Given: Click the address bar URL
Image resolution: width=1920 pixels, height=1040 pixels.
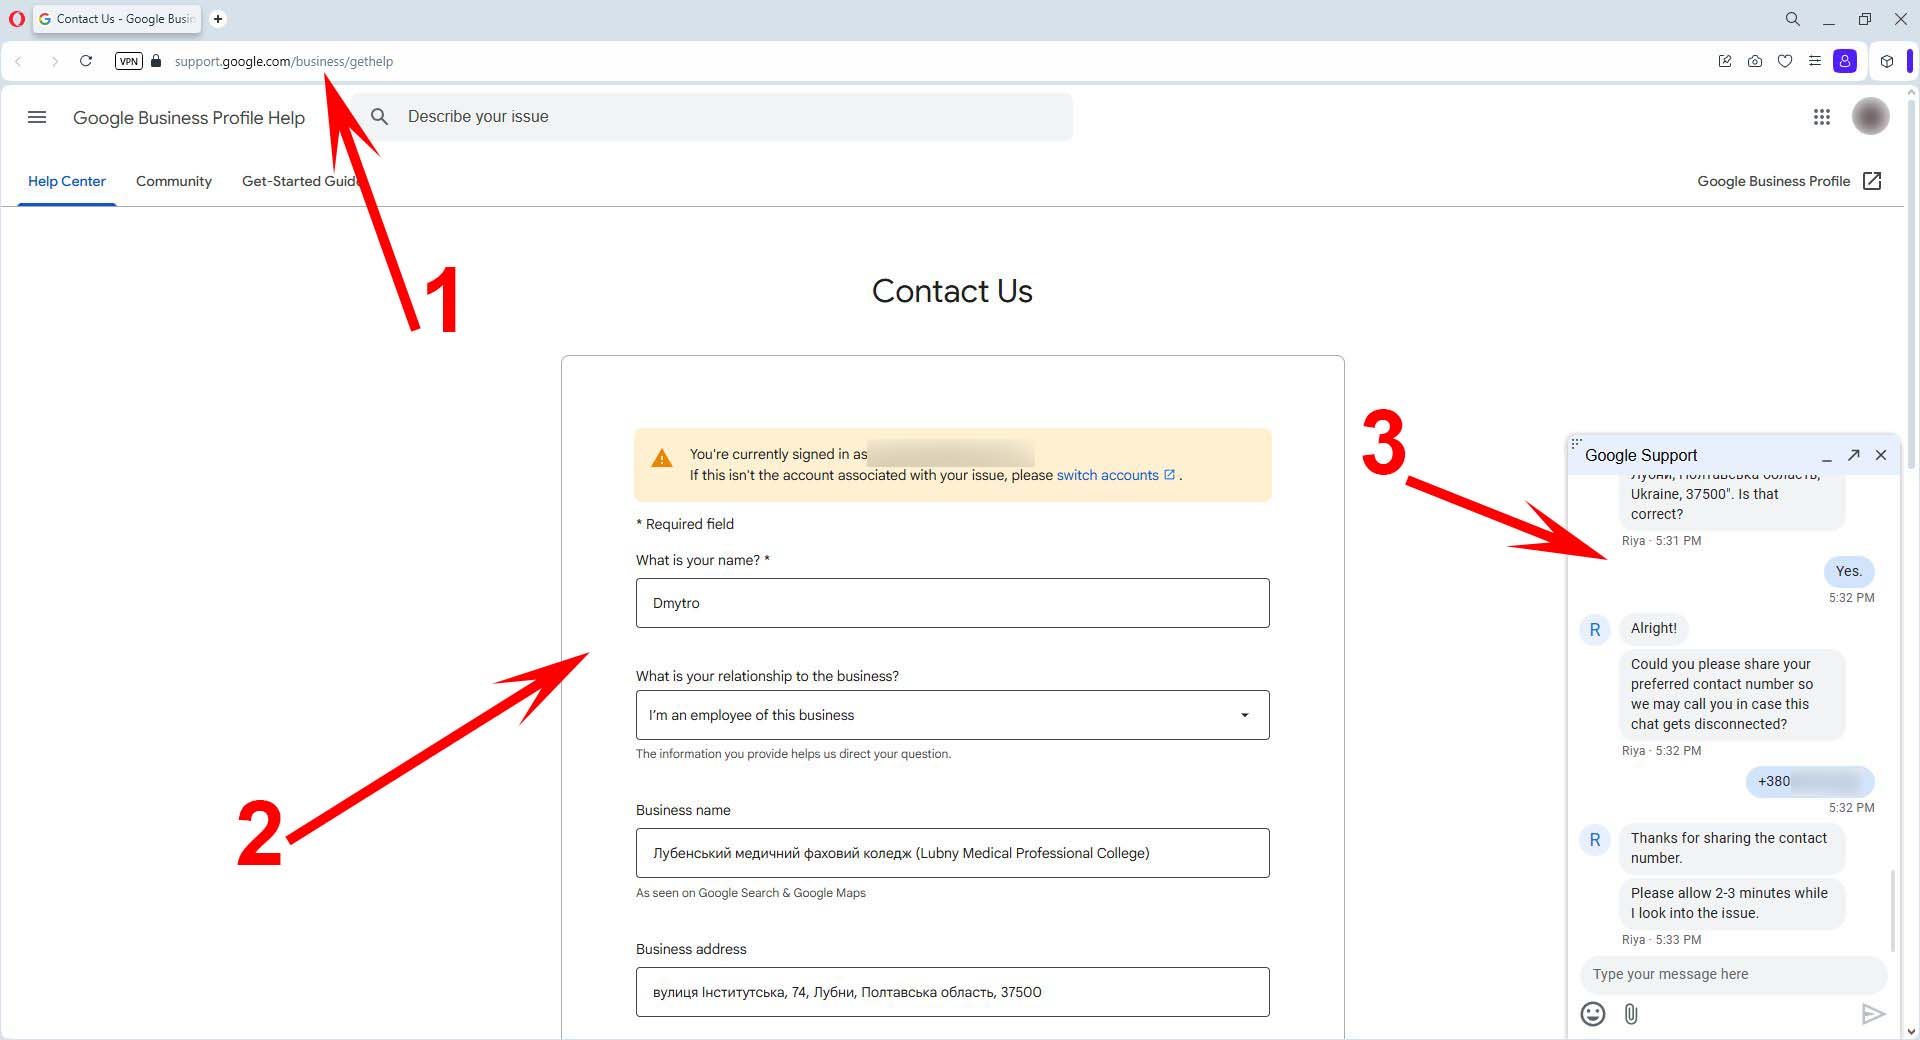Looking at the screenshot, I should pyautogui.click(x=284, y=61).
